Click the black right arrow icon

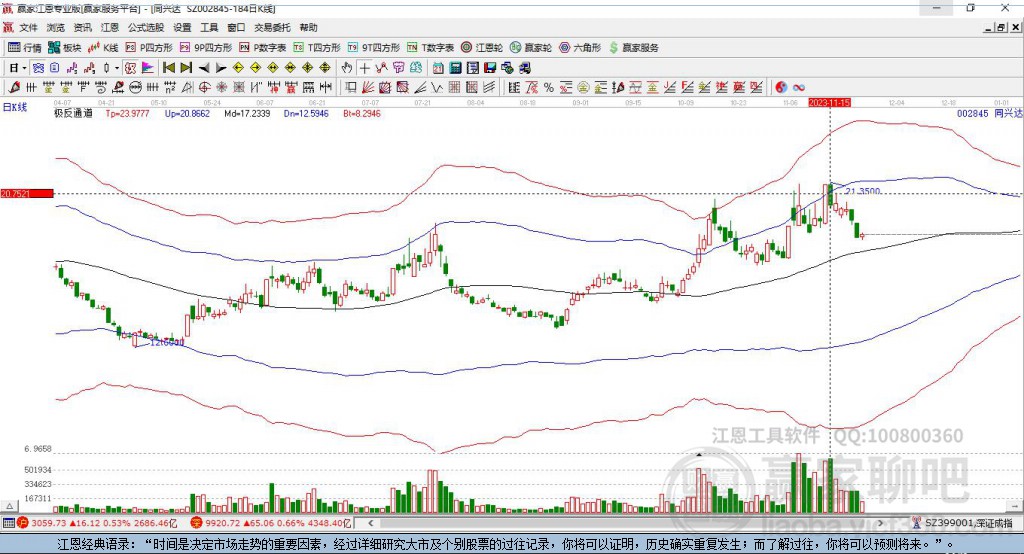pyautogui.click(x=221, y=68)
